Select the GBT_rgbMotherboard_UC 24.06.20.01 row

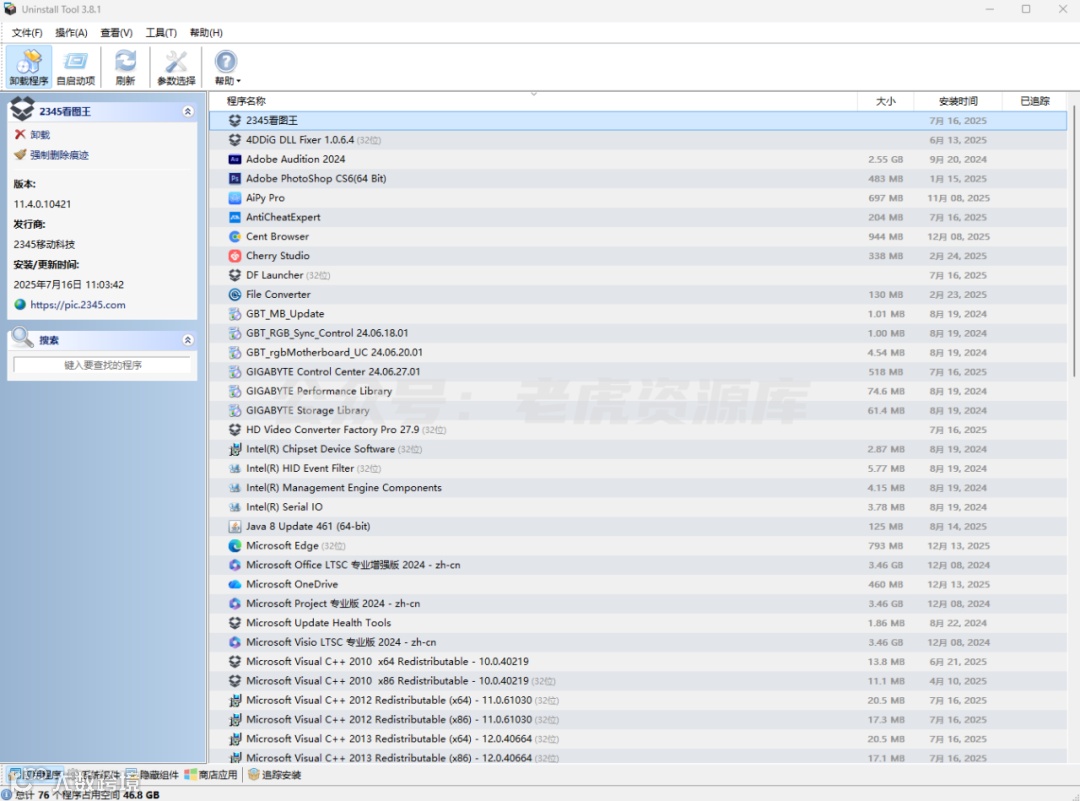pos(638,352)
